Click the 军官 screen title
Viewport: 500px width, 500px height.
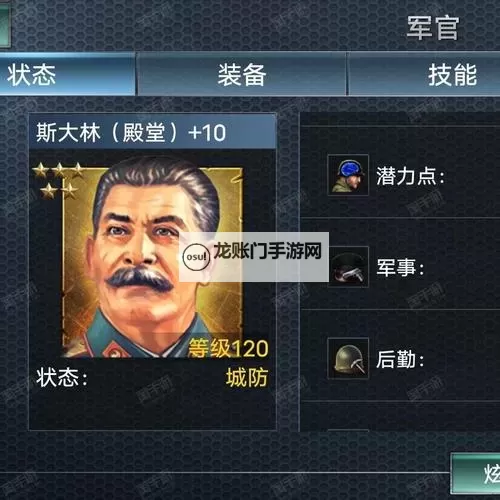pos(433,28)
